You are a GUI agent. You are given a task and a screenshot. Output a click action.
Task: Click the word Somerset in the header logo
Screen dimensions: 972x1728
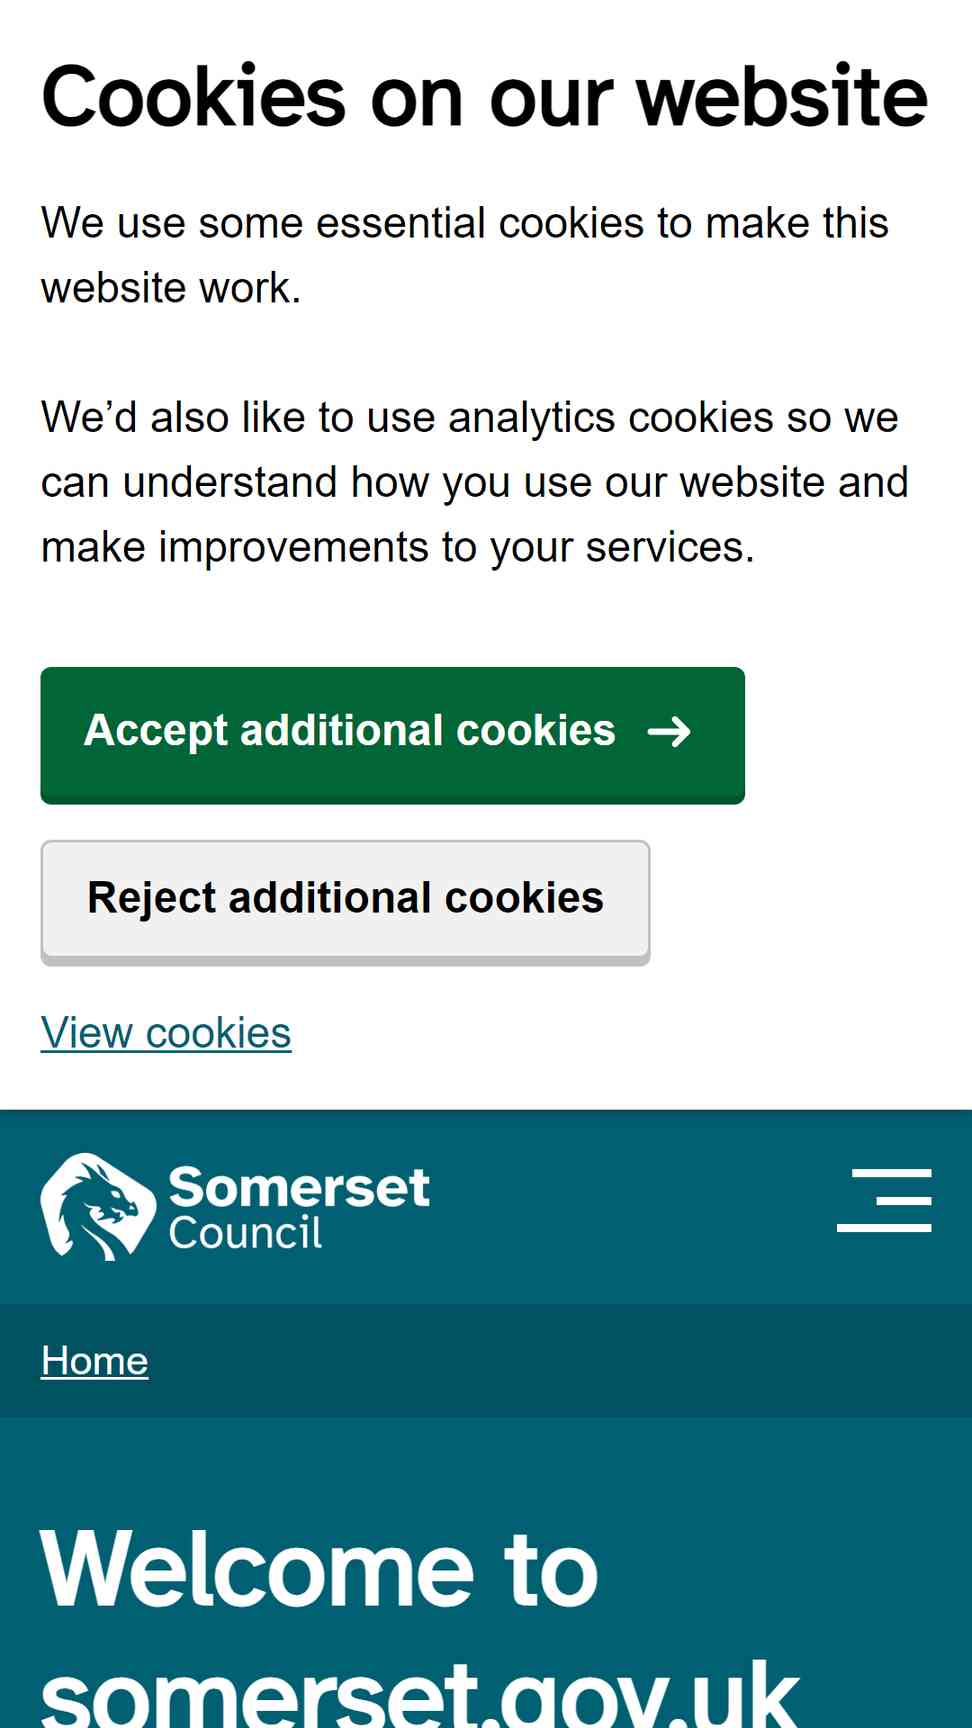299,1187
